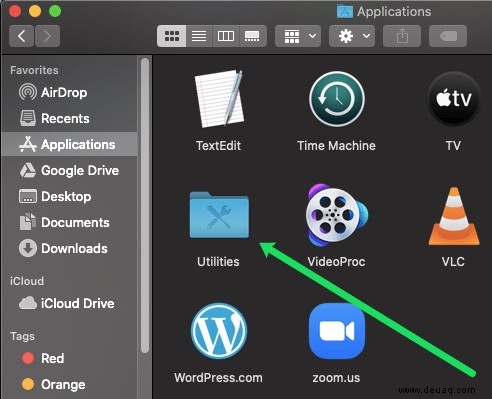492x399 pixels.
Task: Open the Time Machine app
Action: (x=337, y=99)
